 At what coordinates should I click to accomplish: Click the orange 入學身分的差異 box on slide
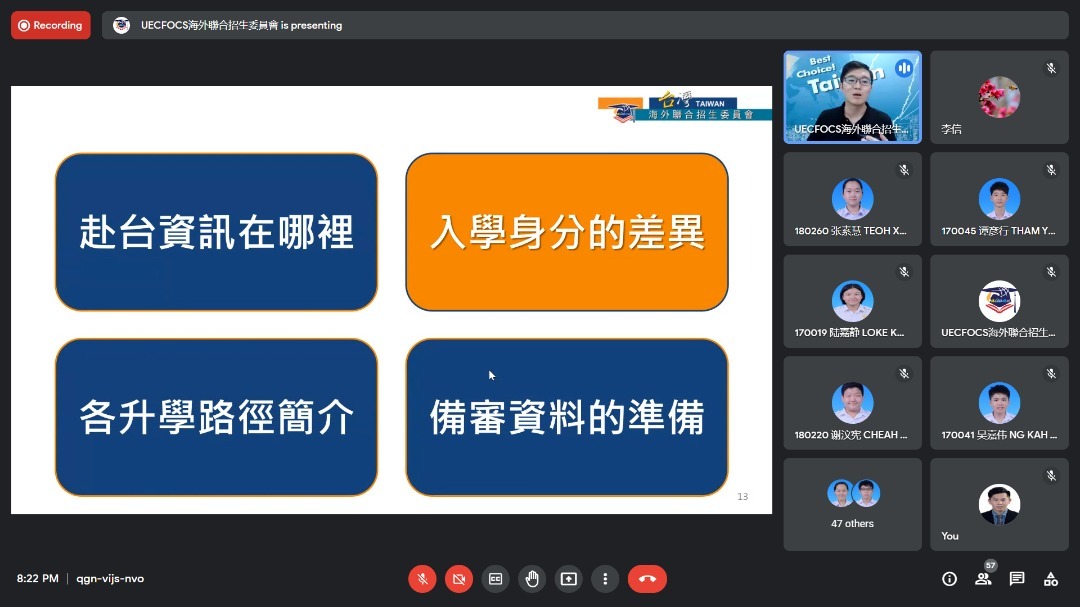[x=566, y=232]
